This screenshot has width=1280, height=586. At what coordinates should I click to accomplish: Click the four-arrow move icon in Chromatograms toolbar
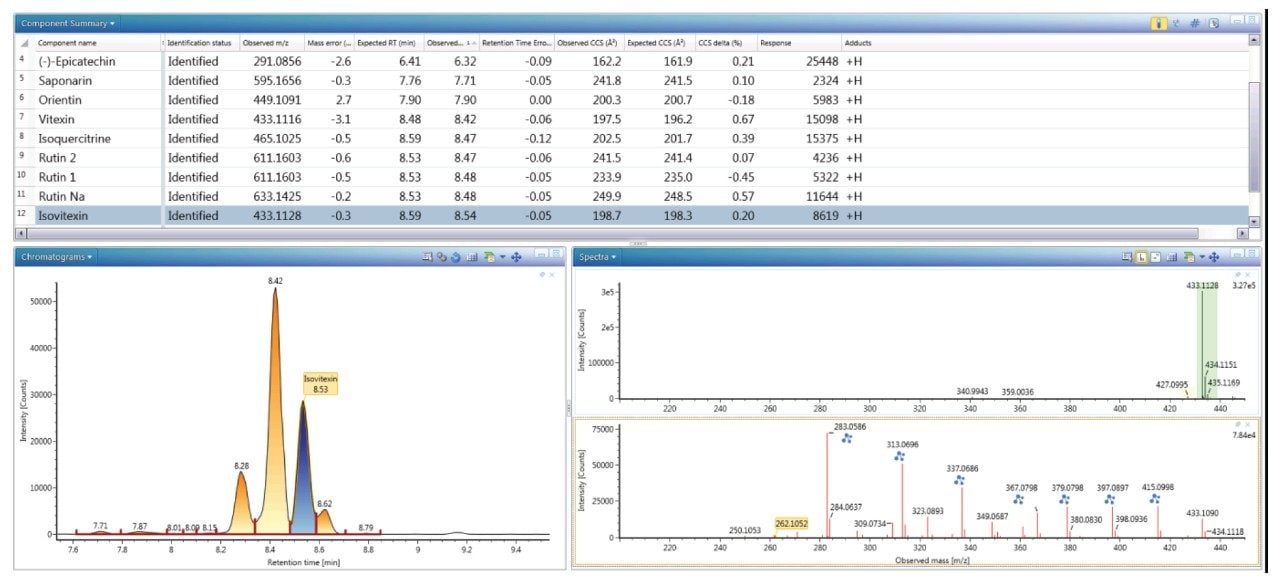516,257
